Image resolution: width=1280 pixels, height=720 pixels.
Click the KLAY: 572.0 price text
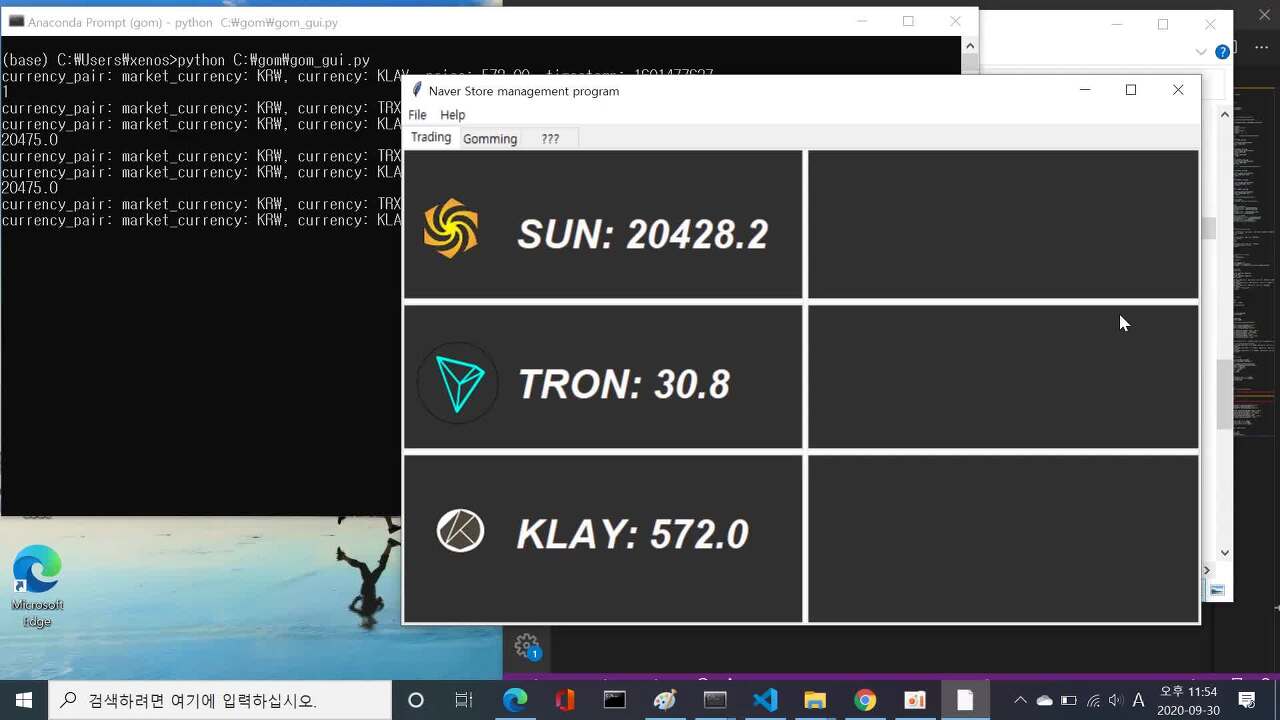[632, 534]
